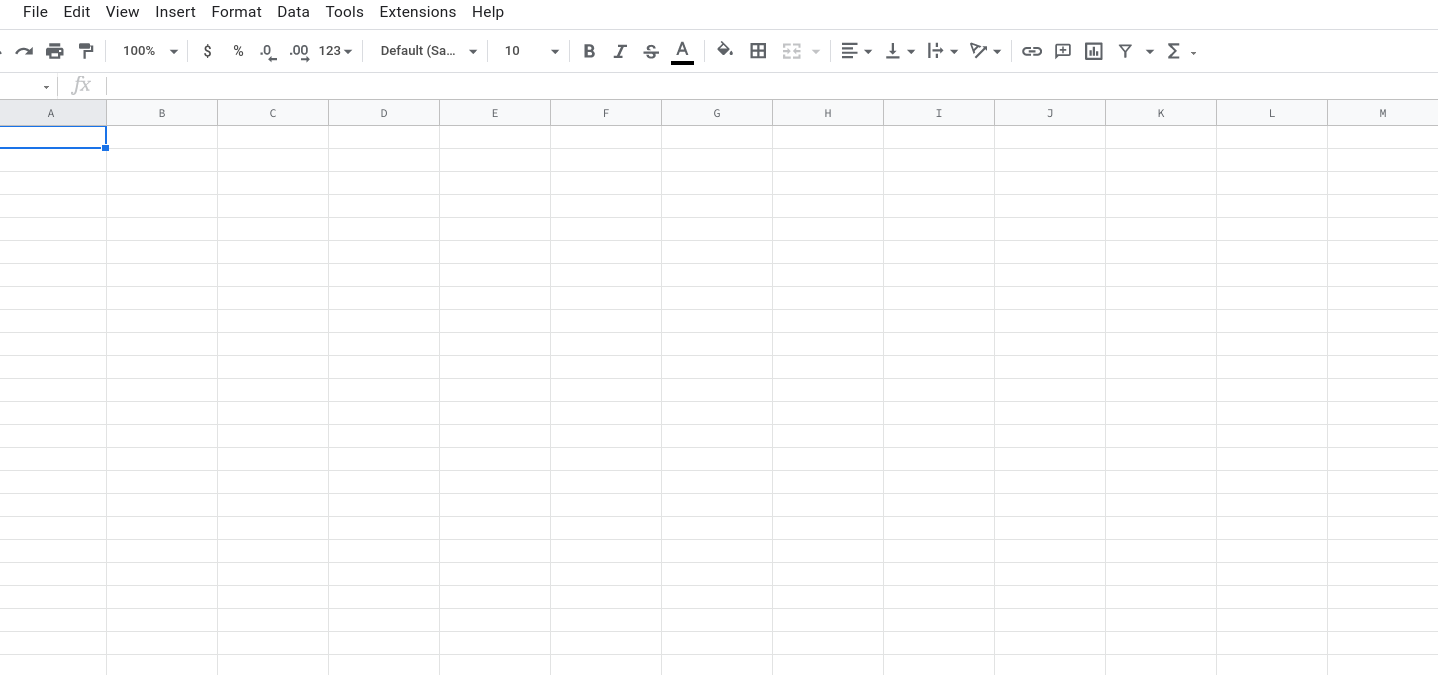Select column G header
The width and height of the screenshot is (1438, 675).
pyautogui.click(x=717, y=113)
